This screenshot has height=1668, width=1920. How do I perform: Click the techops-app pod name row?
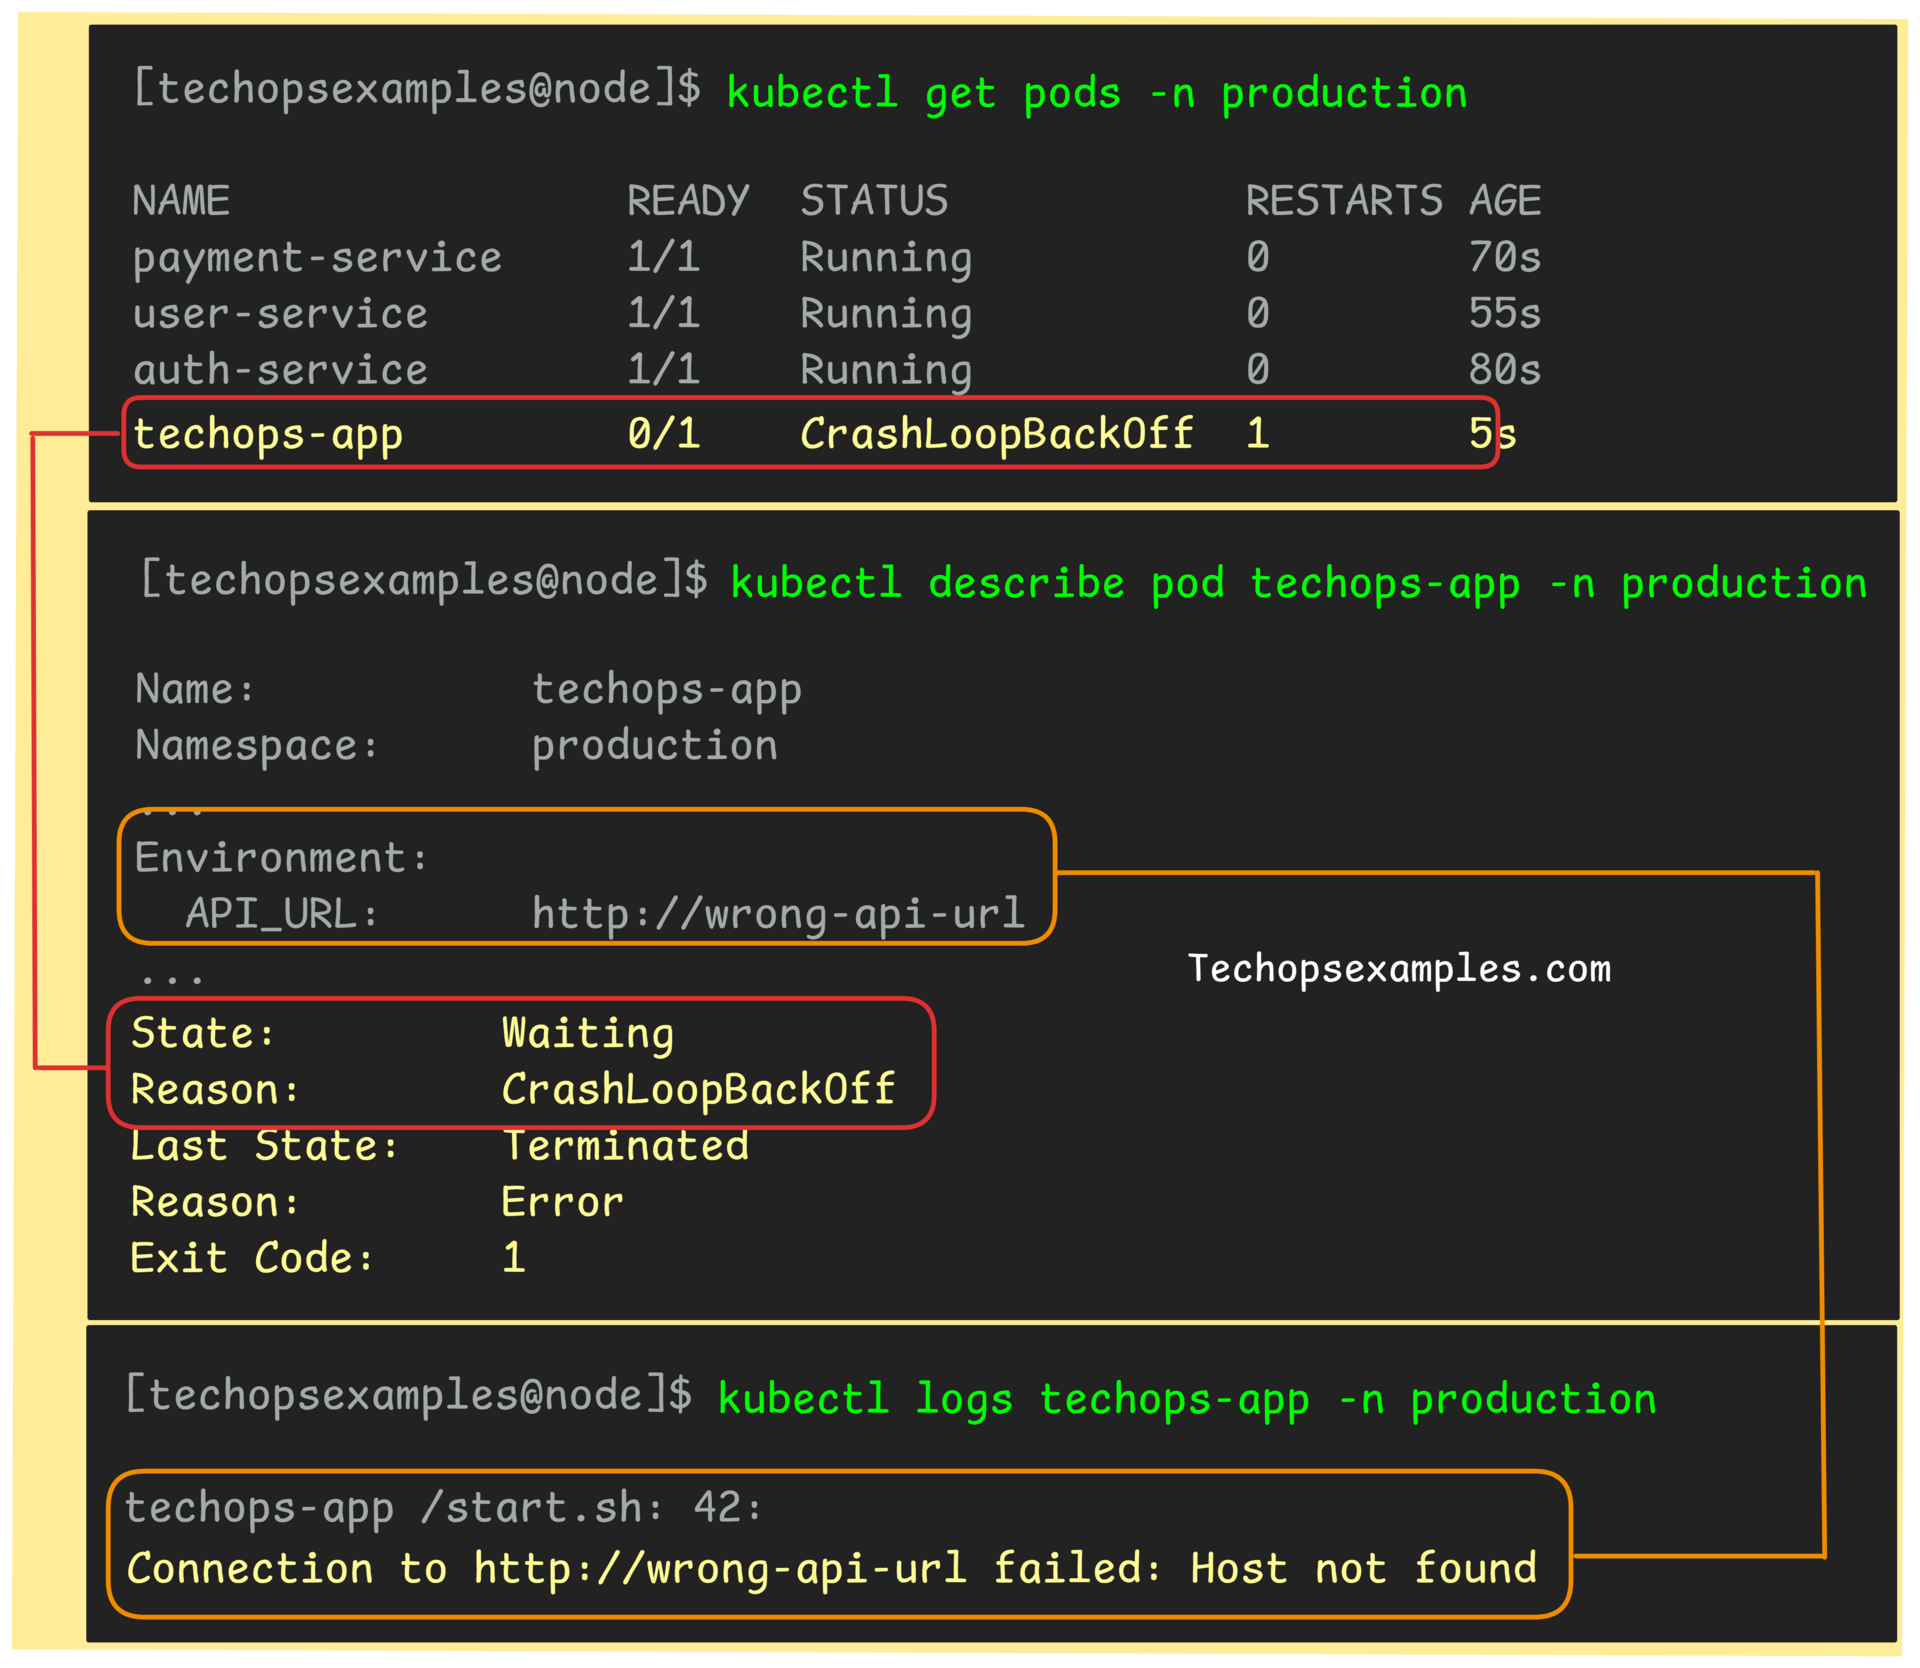pos(267,434)
